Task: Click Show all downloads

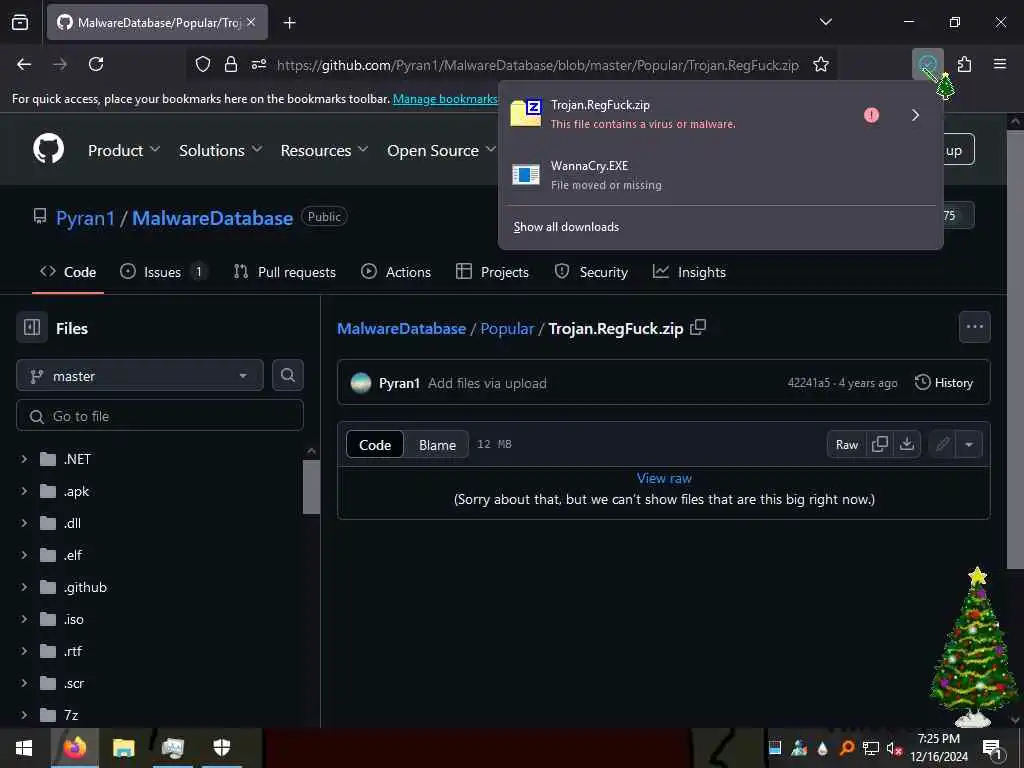Action: click(566, 227)
